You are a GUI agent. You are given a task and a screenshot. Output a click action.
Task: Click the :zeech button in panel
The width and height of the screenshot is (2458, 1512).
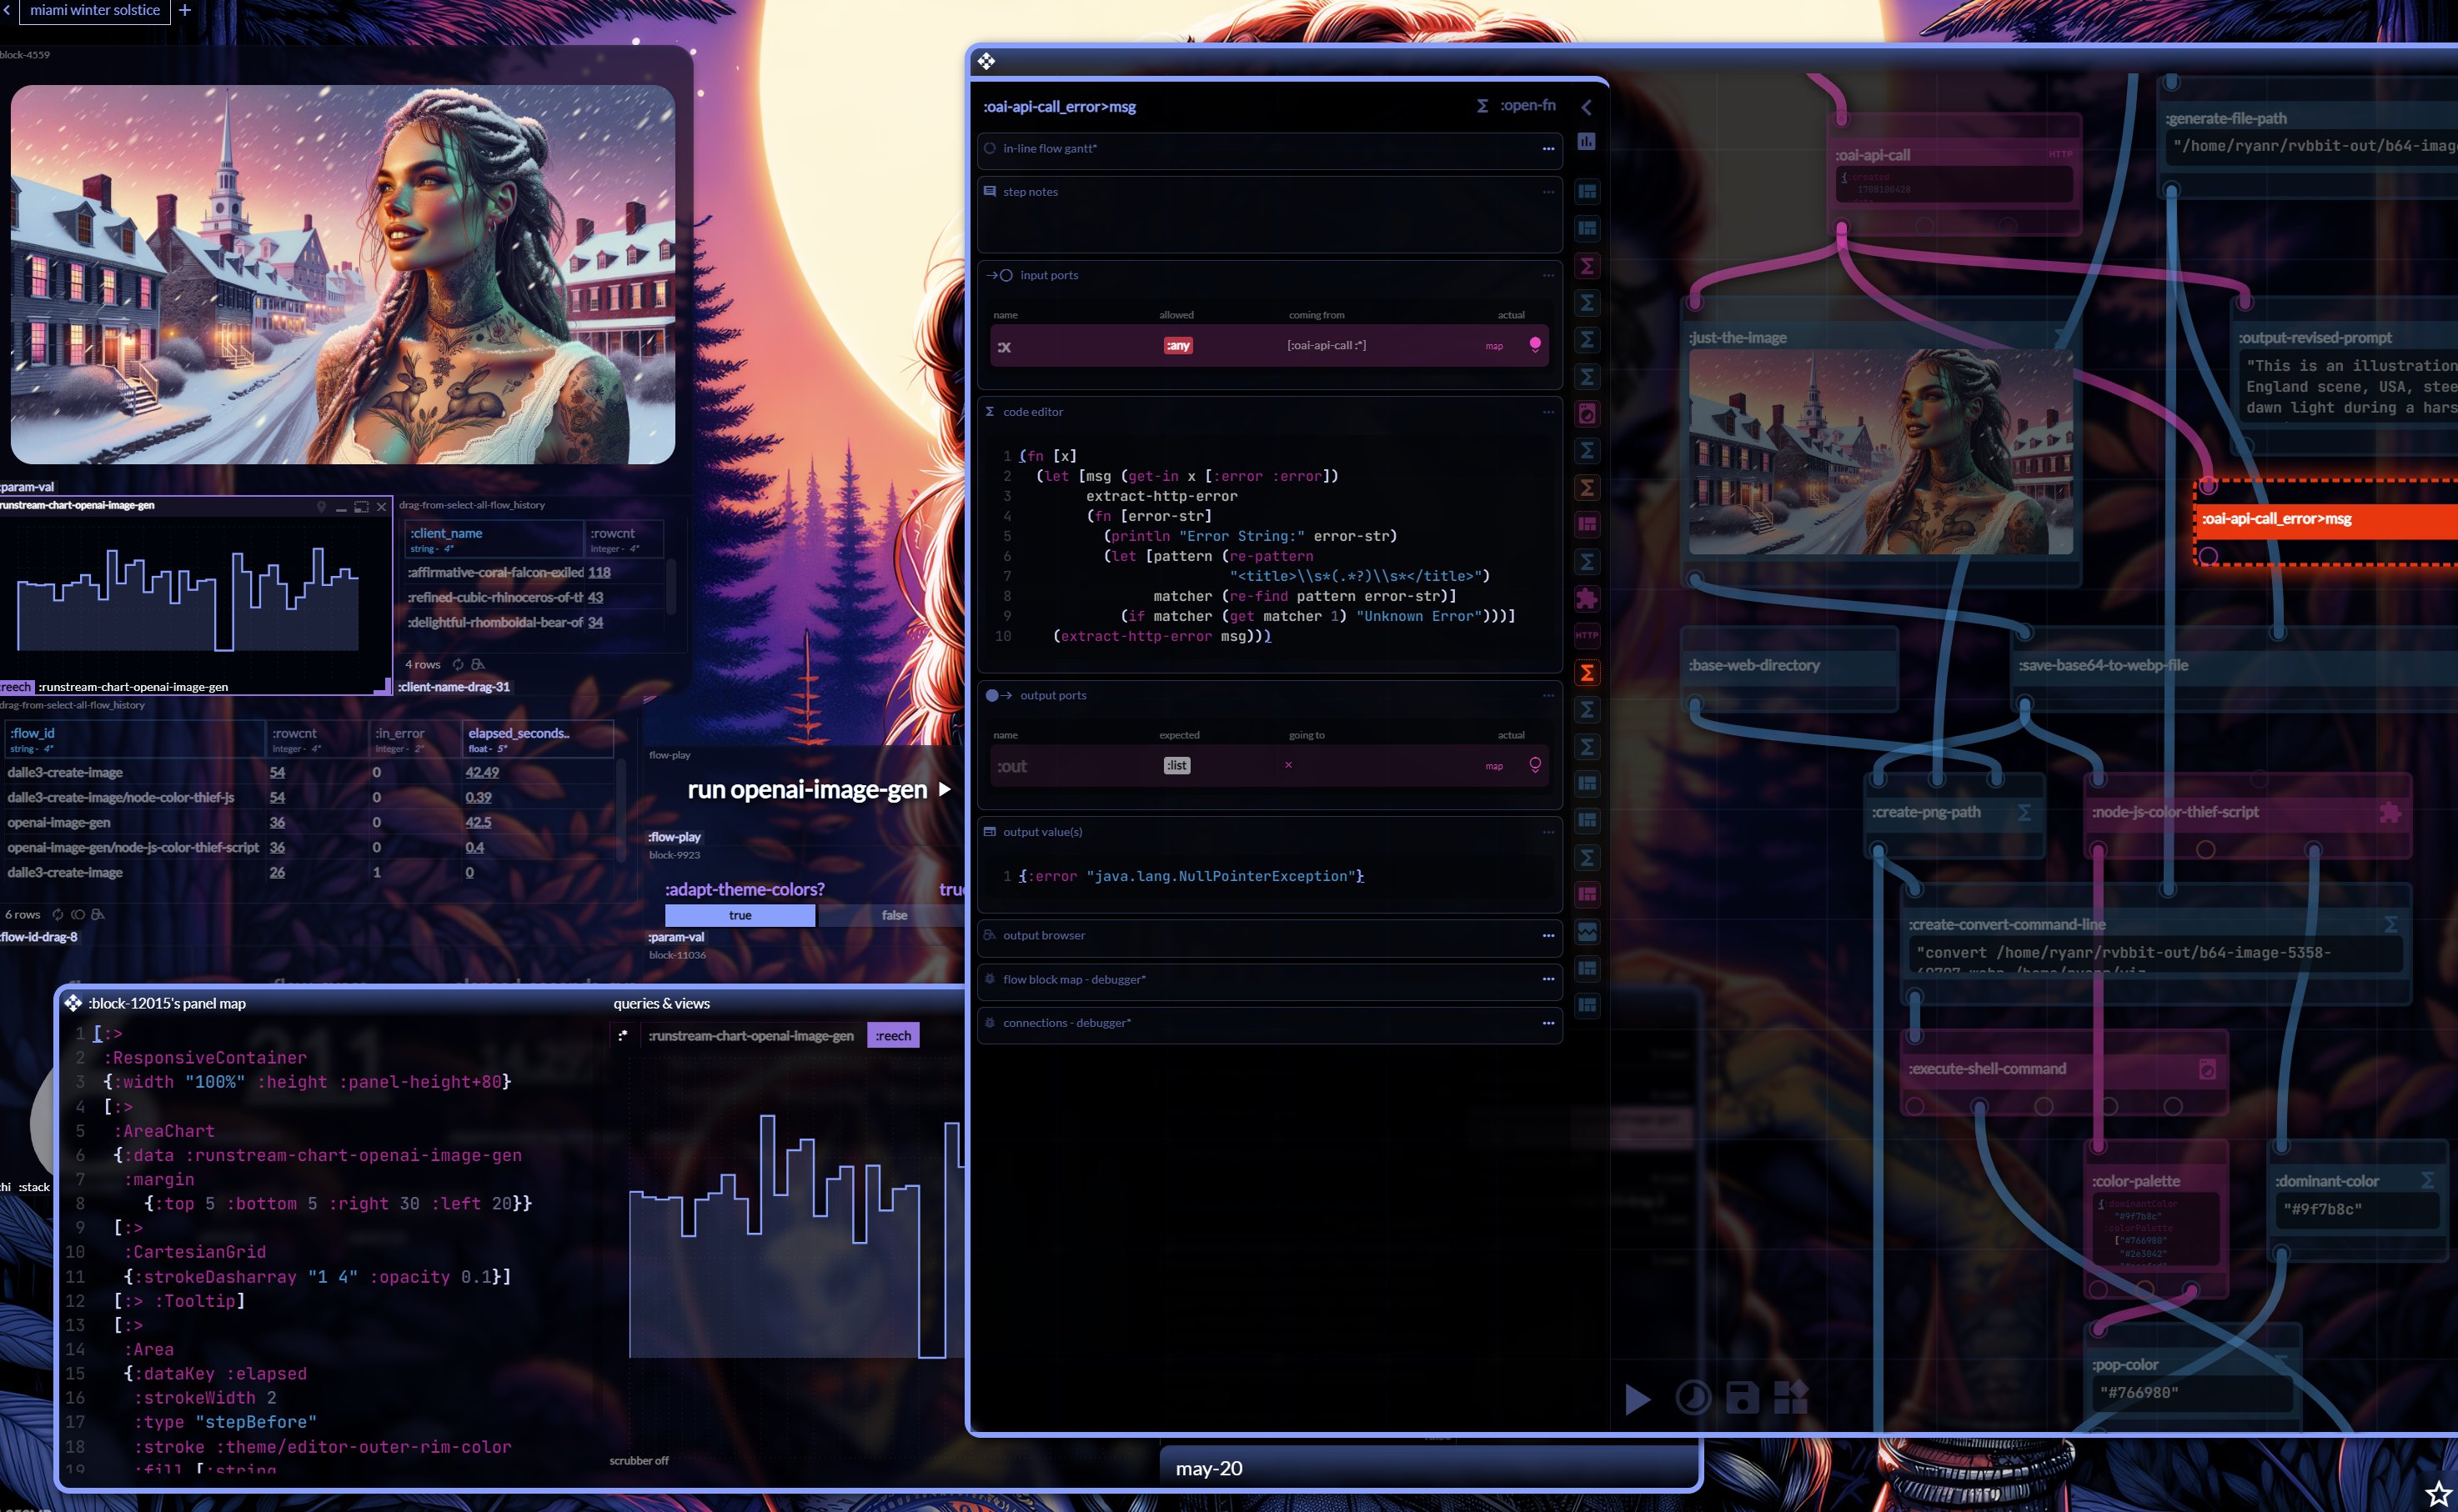(895, 1034)
